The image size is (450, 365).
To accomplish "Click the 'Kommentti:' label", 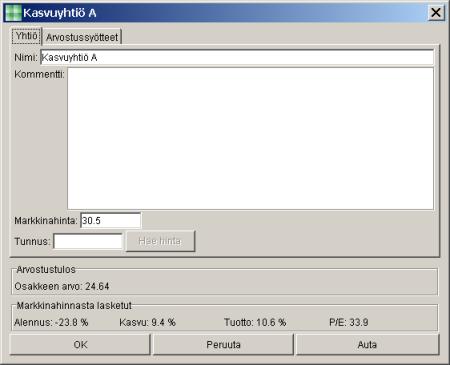I will (40, 74).
